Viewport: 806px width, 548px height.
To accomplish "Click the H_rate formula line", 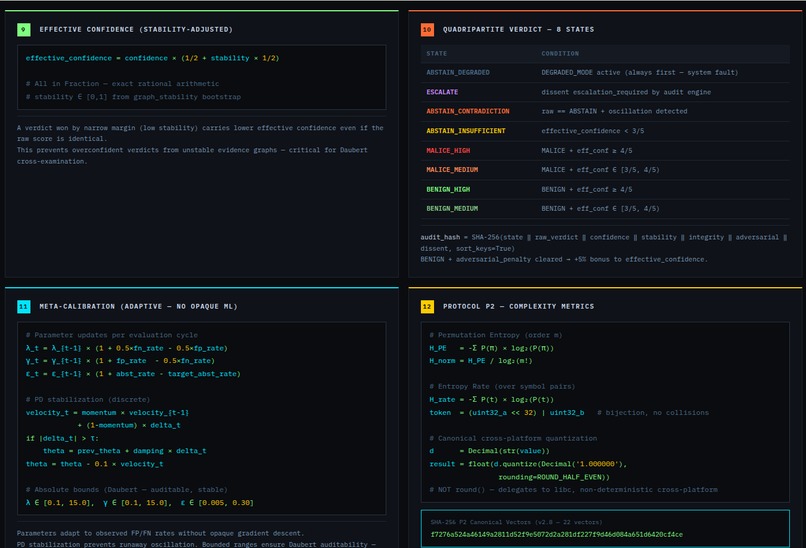I will coord(491,399).
